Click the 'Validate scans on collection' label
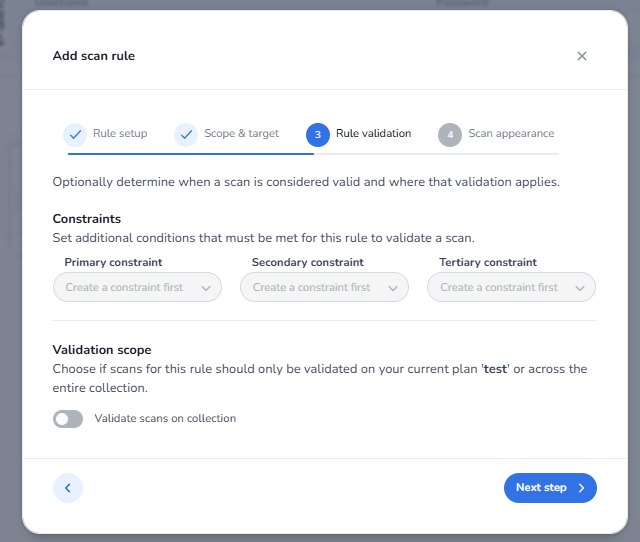 165,419
